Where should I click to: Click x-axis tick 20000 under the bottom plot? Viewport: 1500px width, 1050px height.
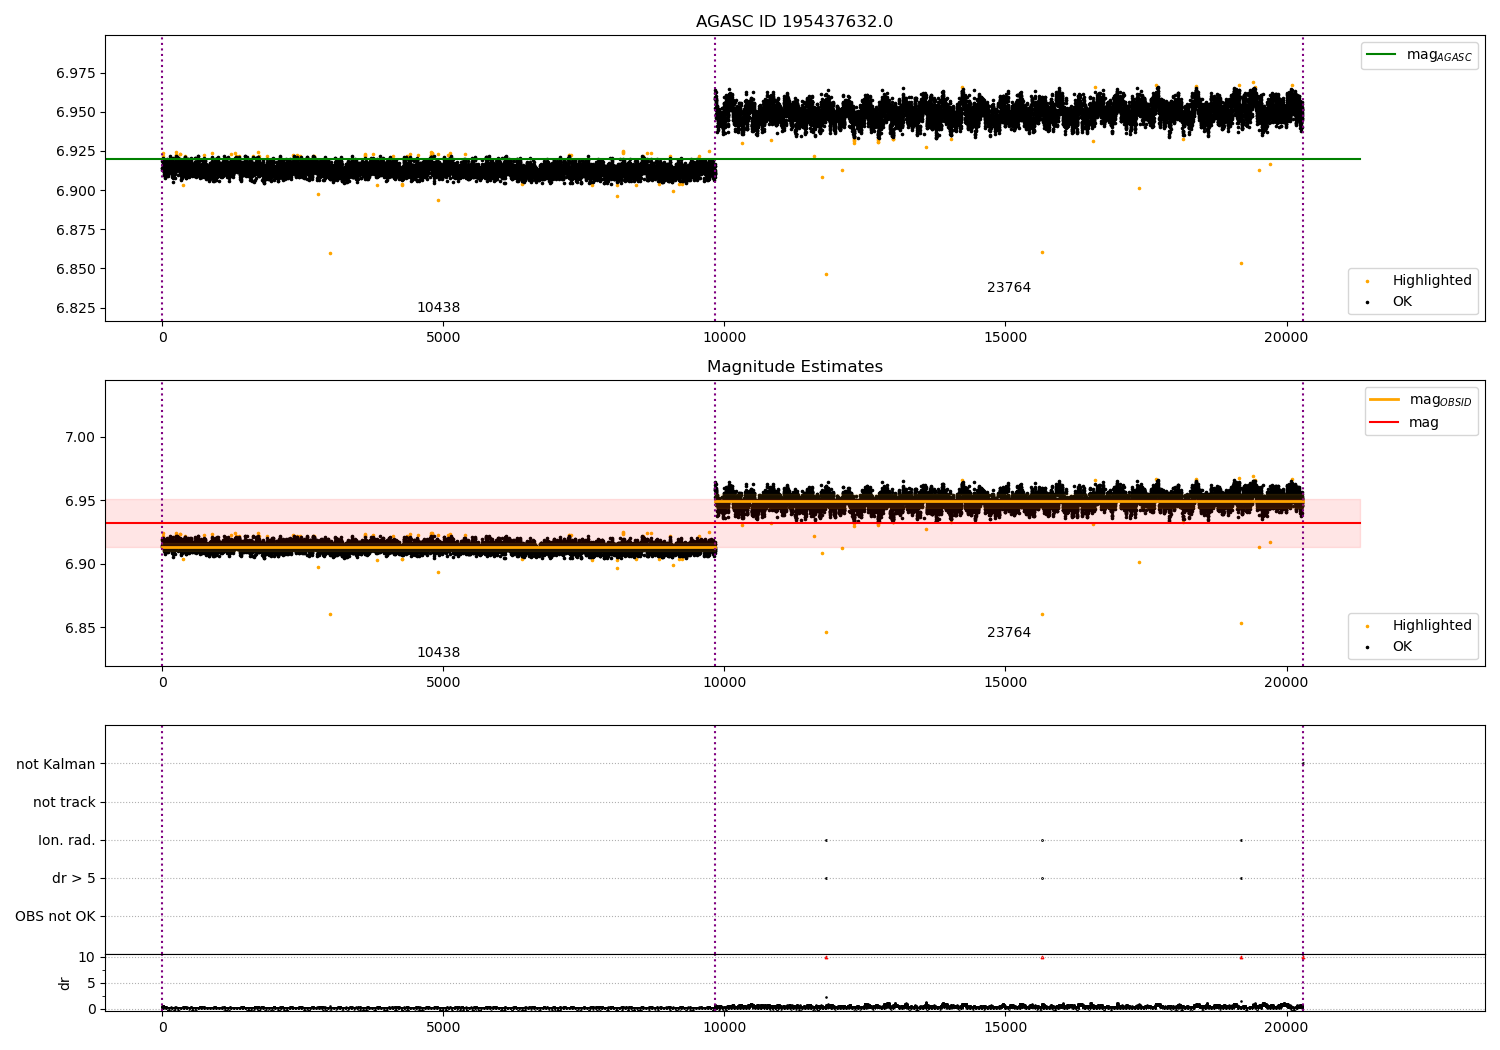(1286, 1027)
